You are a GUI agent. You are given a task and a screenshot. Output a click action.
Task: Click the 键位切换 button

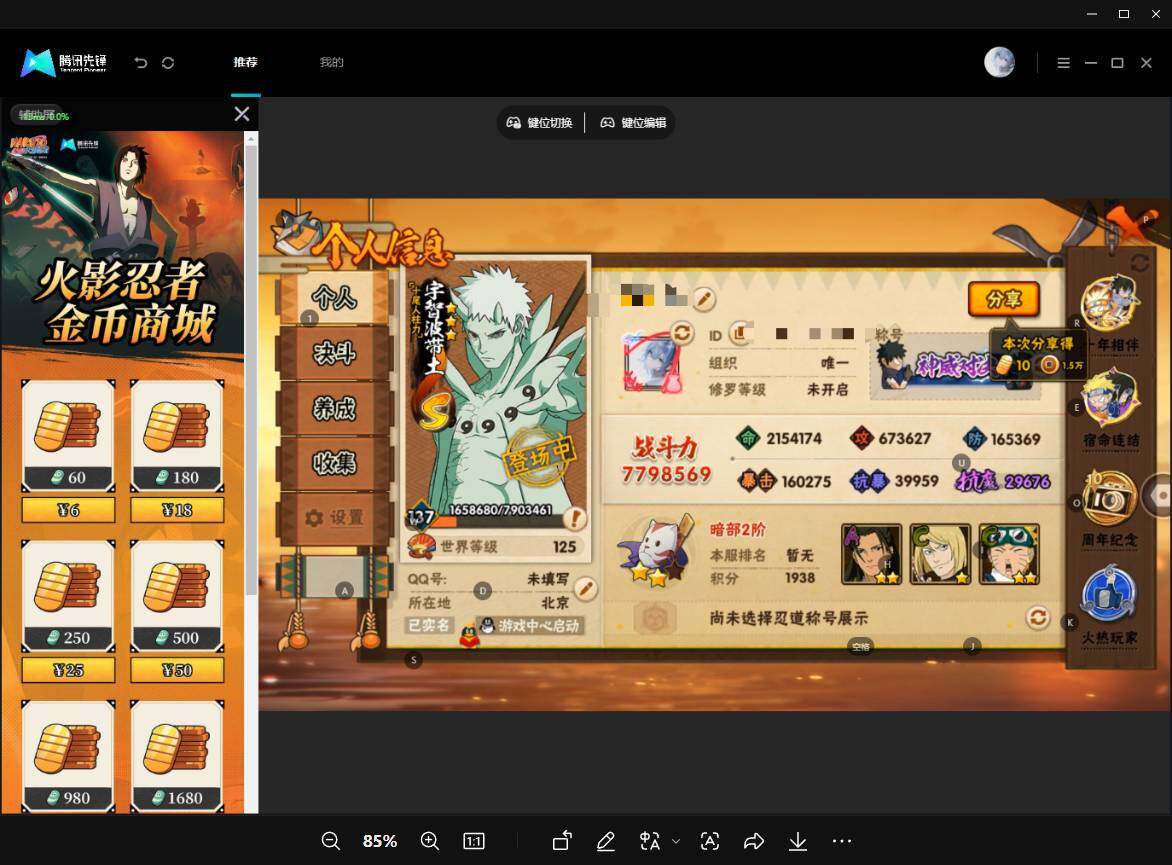pyautogui.click(x=540, y=123)
